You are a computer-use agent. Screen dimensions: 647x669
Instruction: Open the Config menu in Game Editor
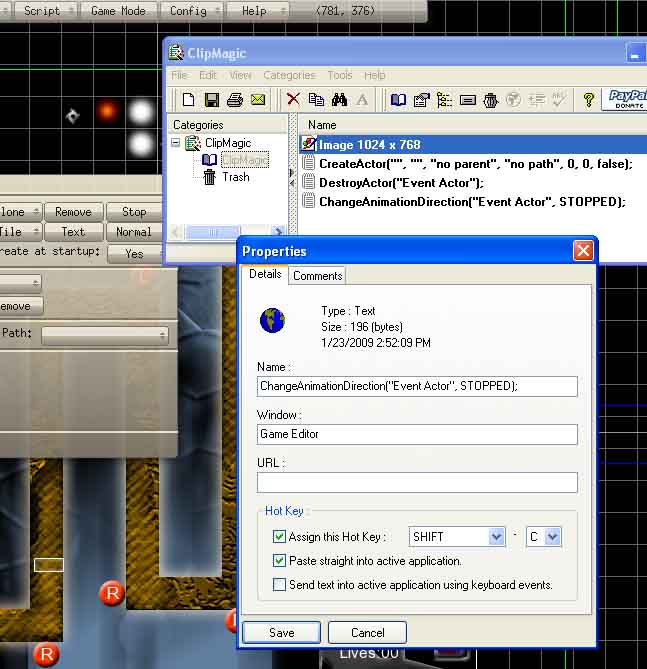coord(191,11)
